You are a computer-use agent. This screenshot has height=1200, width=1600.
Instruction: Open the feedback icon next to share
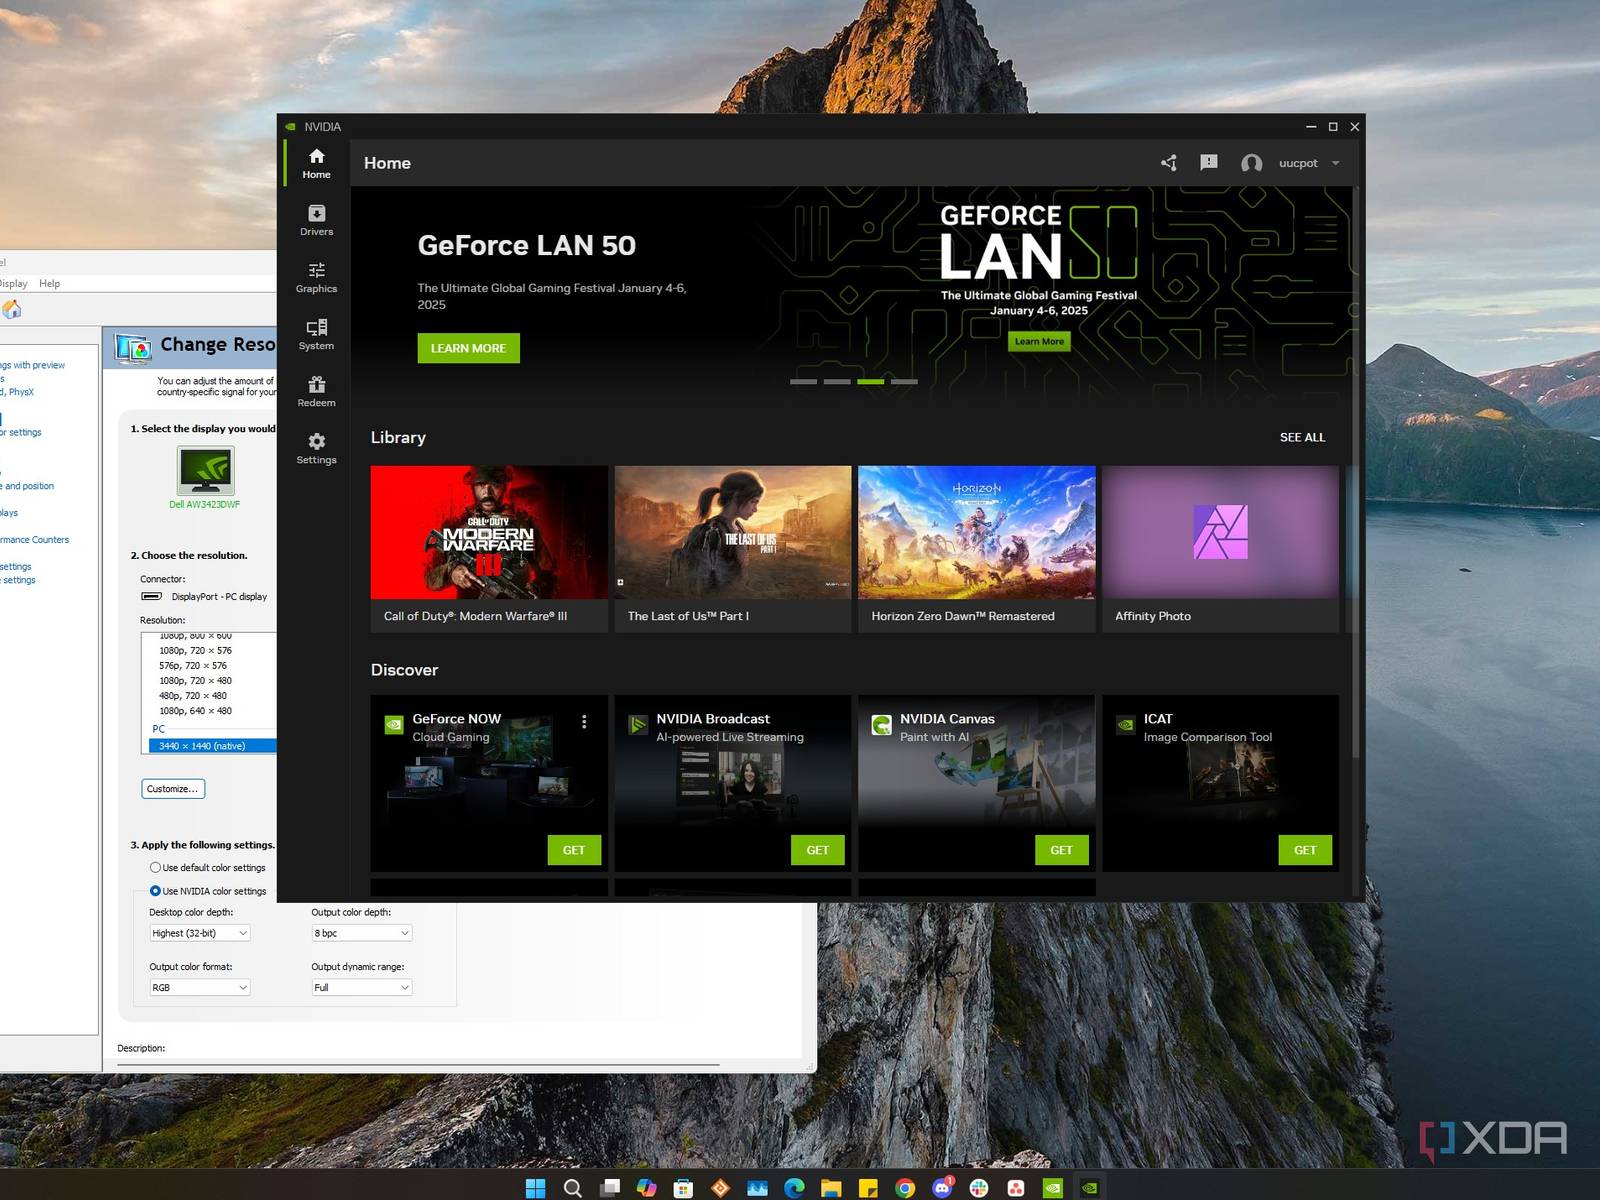pos(1208,162)
